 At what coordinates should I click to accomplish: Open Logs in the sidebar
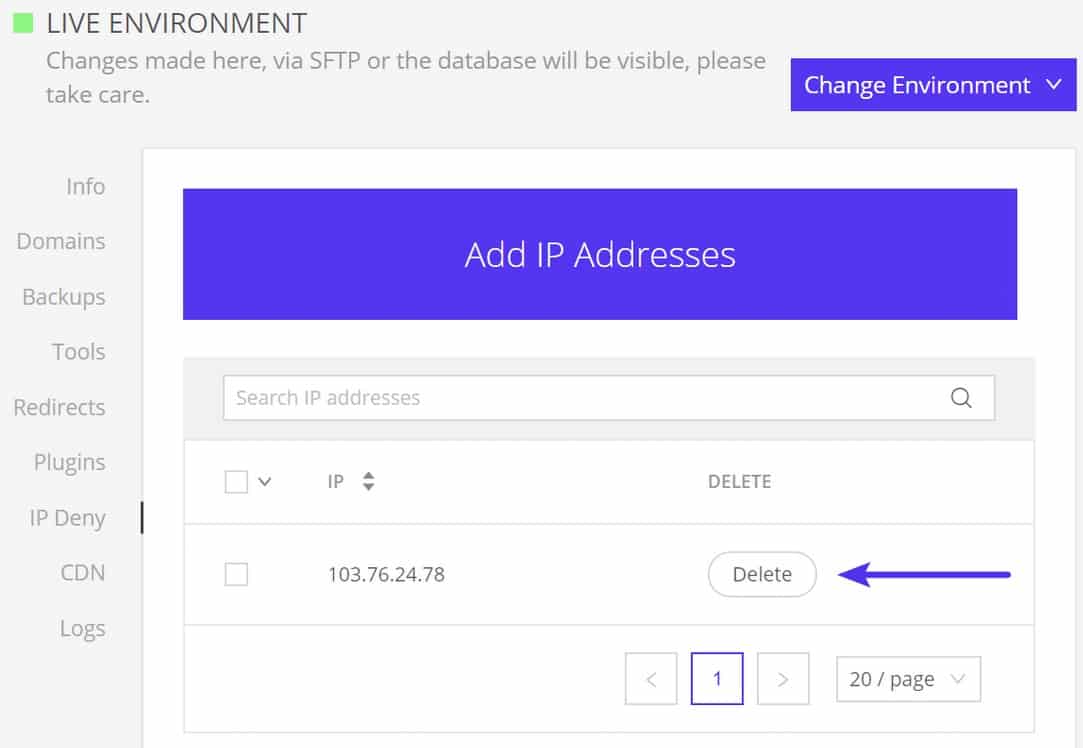click(83, 629)
